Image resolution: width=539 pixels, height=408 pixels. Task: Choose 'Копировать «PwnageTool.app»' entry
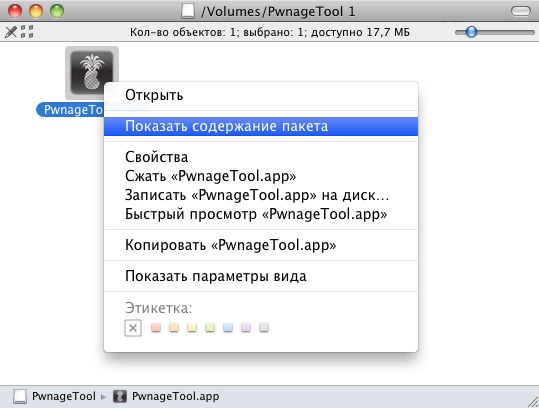click(261, 245)
